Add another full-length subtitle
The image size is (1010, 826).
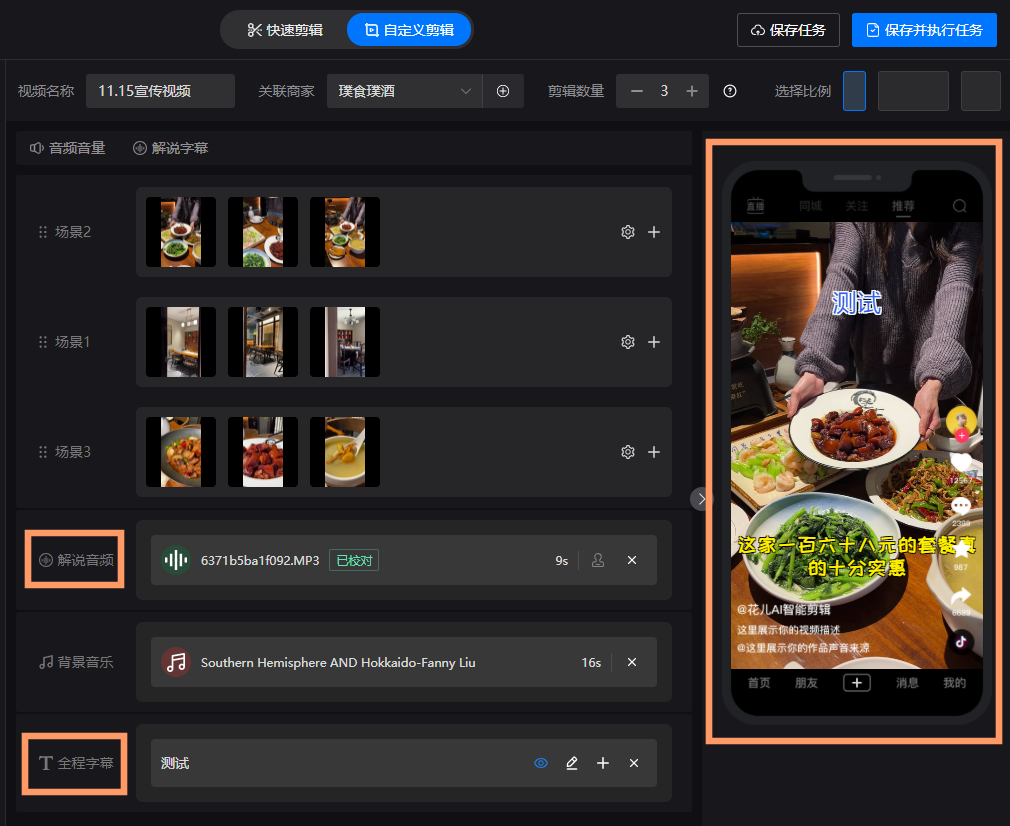(603, 764)
